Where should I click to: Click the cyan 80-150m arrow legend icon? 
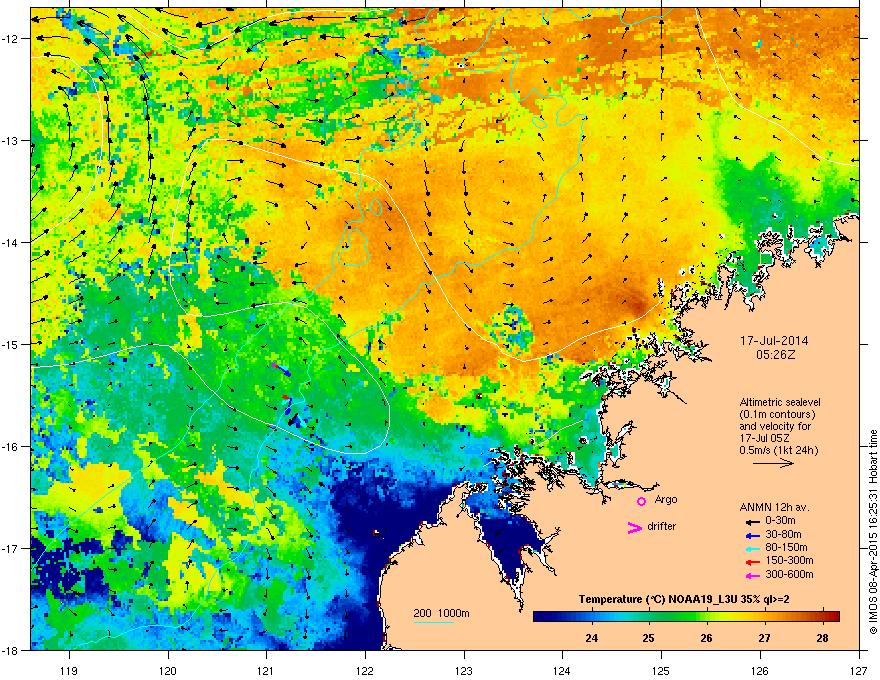(x=753, y=548)
